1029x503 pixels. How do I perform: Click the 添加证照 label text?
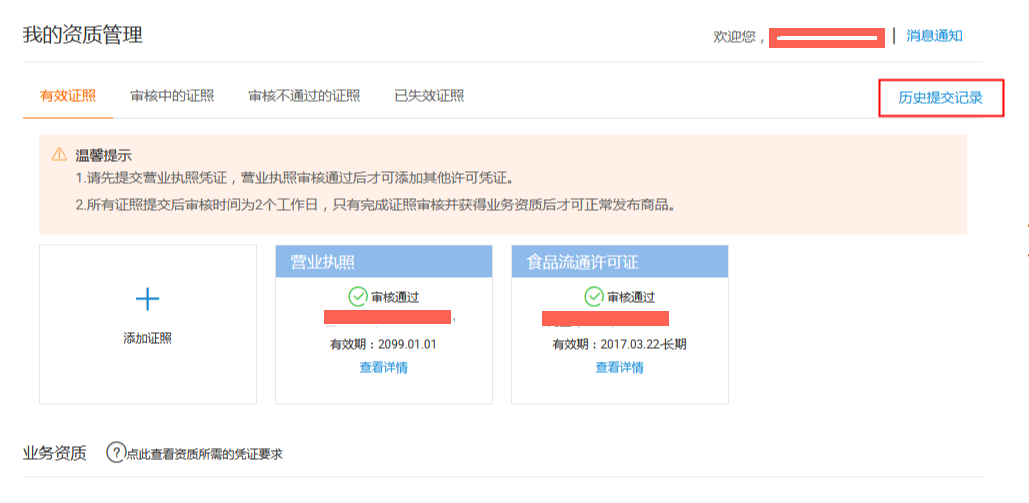pyautogui.click(x=147, y=338)
